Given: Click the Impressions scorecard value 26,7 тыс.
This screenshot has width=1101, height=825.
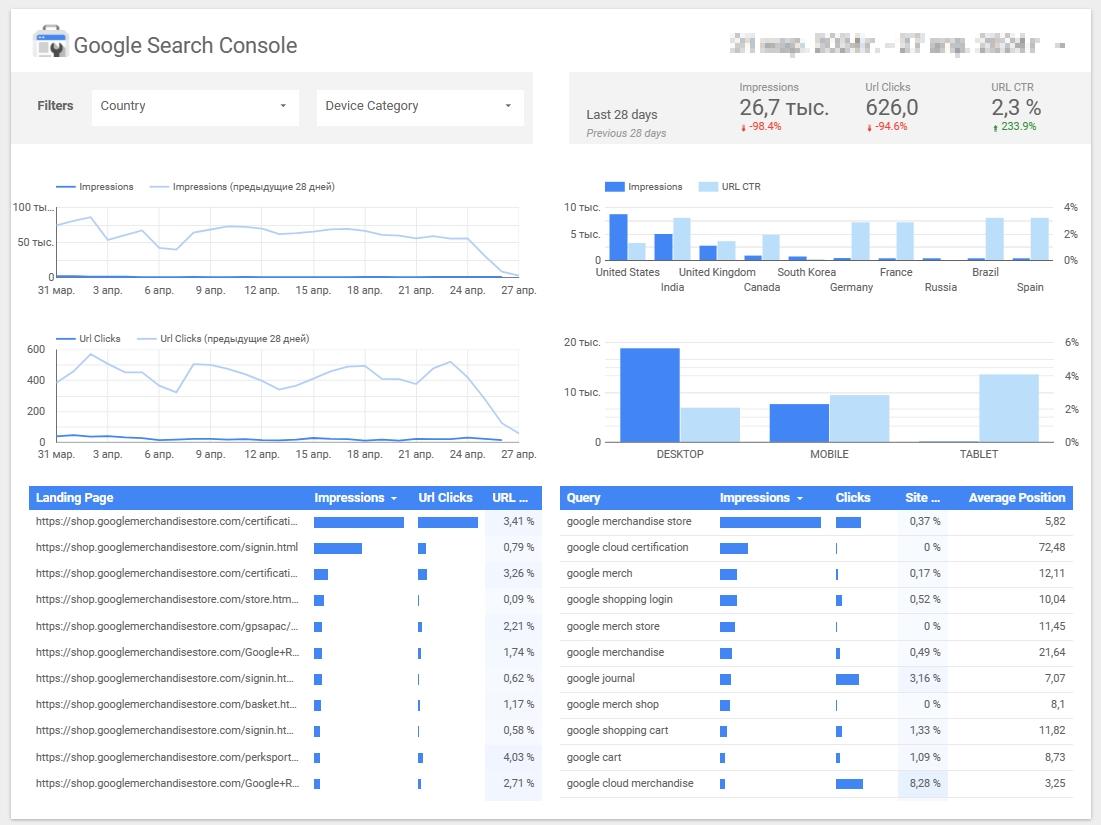Looking at the screenshot, I should point(784,108).
